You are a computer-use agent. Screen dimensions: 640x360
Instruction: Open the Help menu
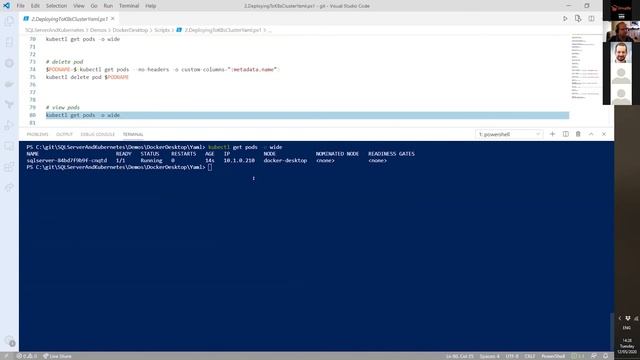(x=151, y=6)
